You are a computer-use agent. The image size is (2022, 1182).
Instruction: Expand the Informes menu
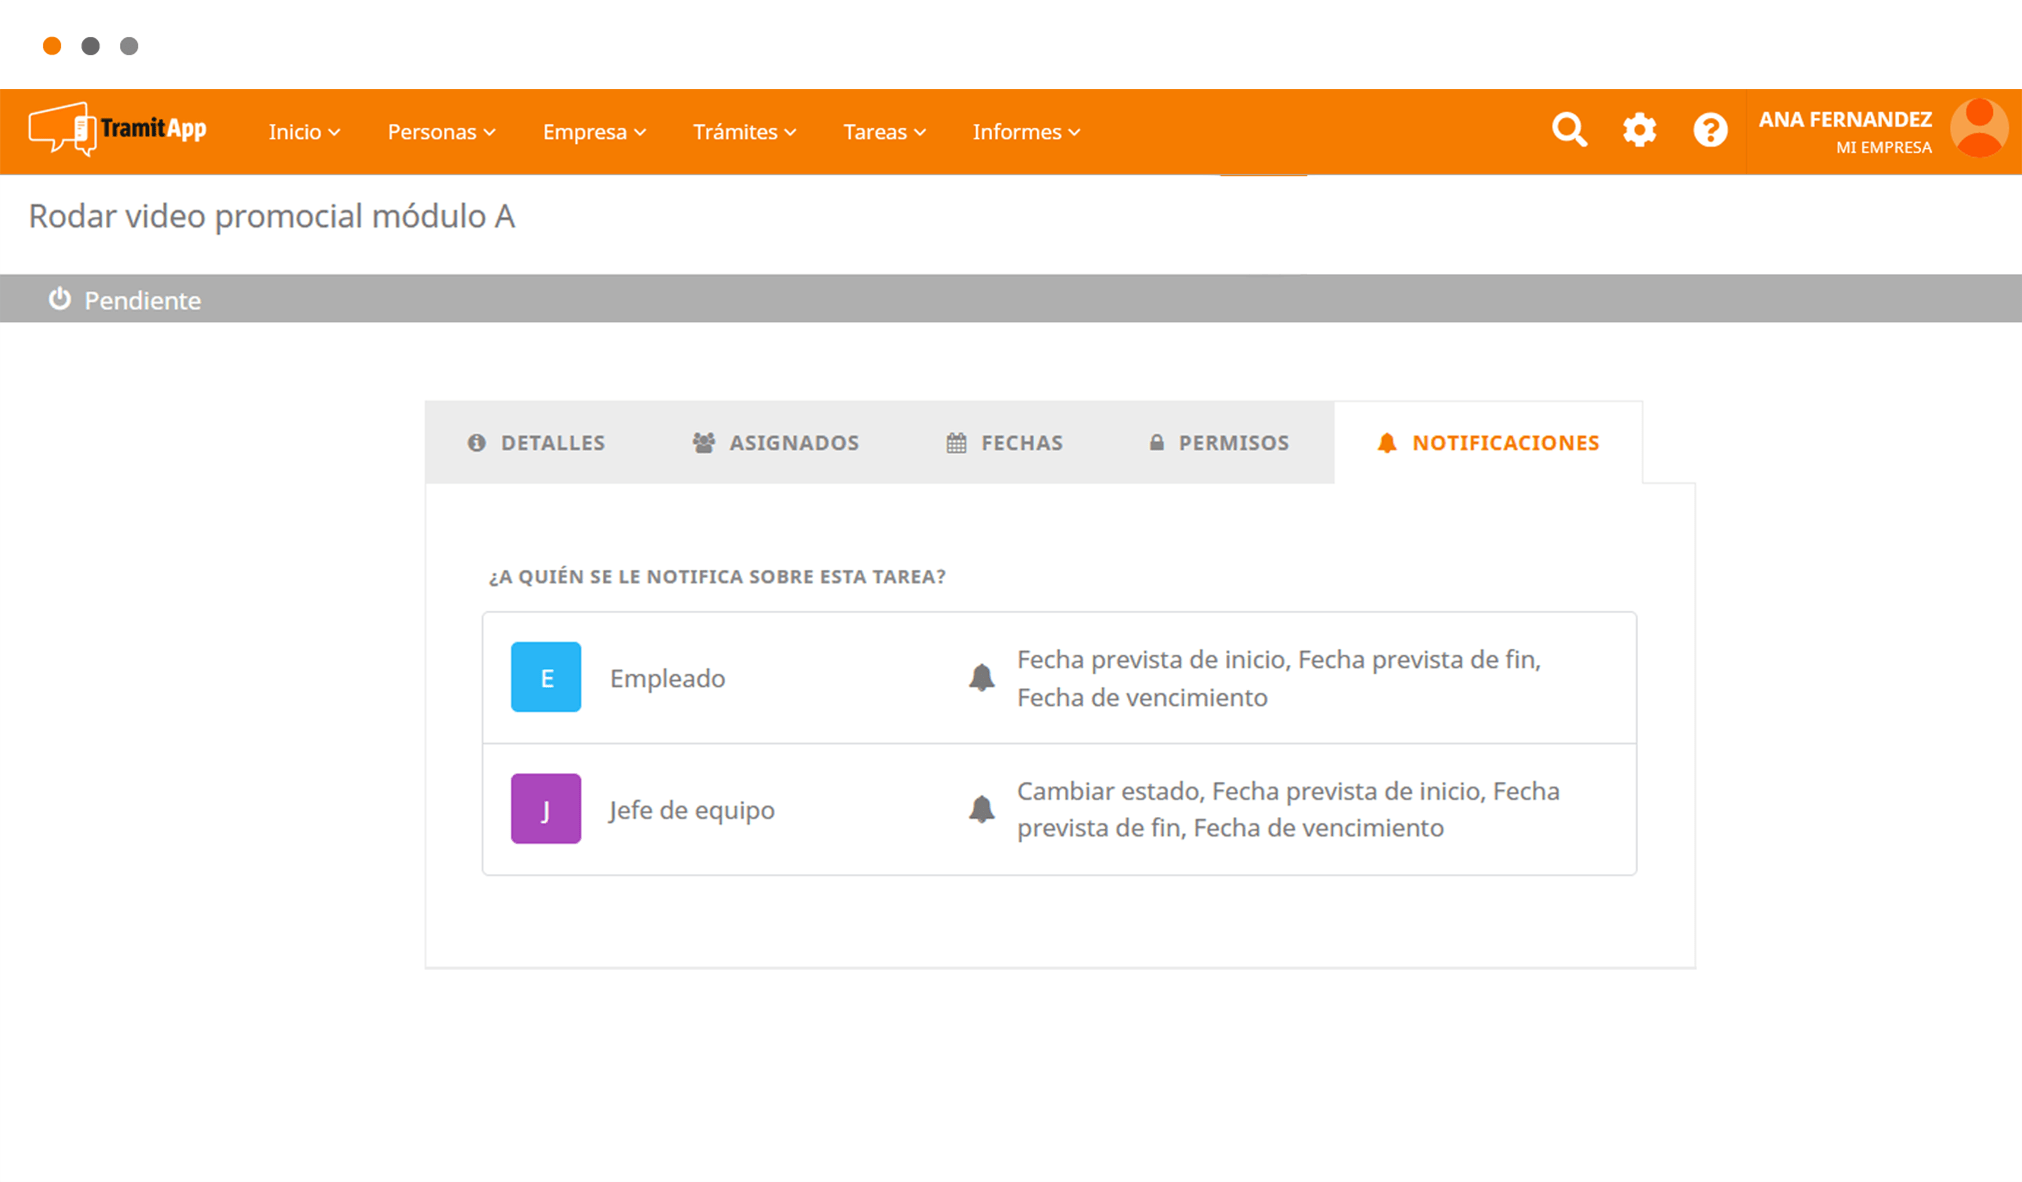tap(1026, 132)
